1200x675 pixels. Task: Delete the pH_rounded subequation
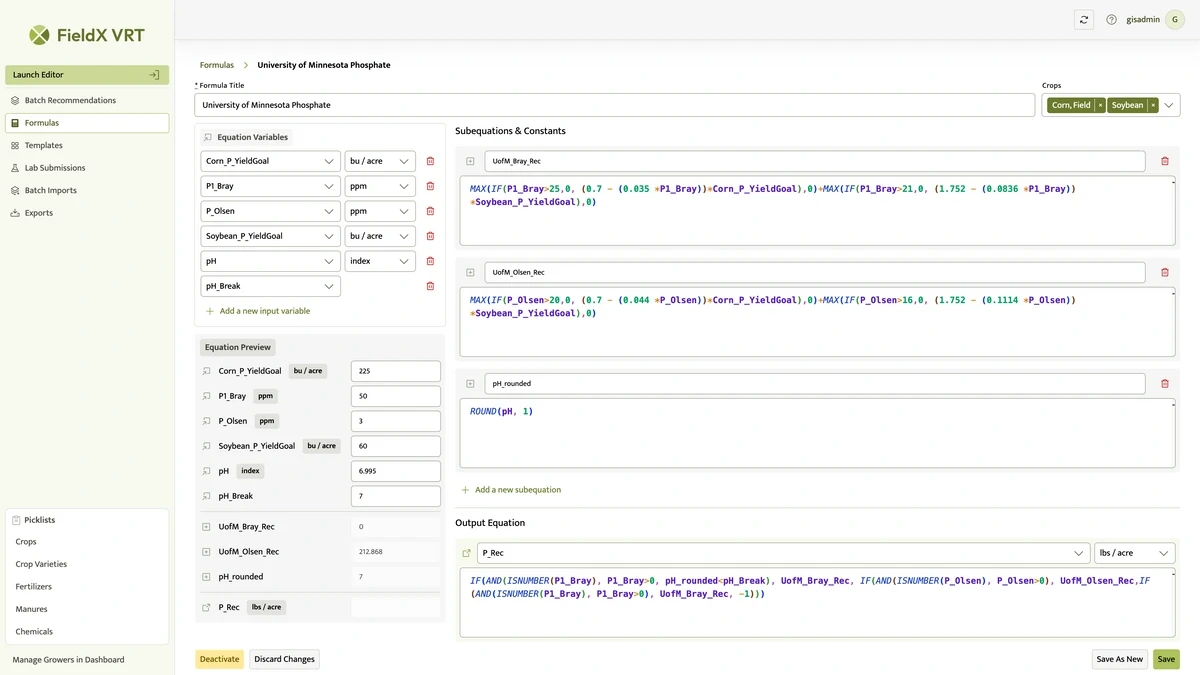pos(1164,383)
